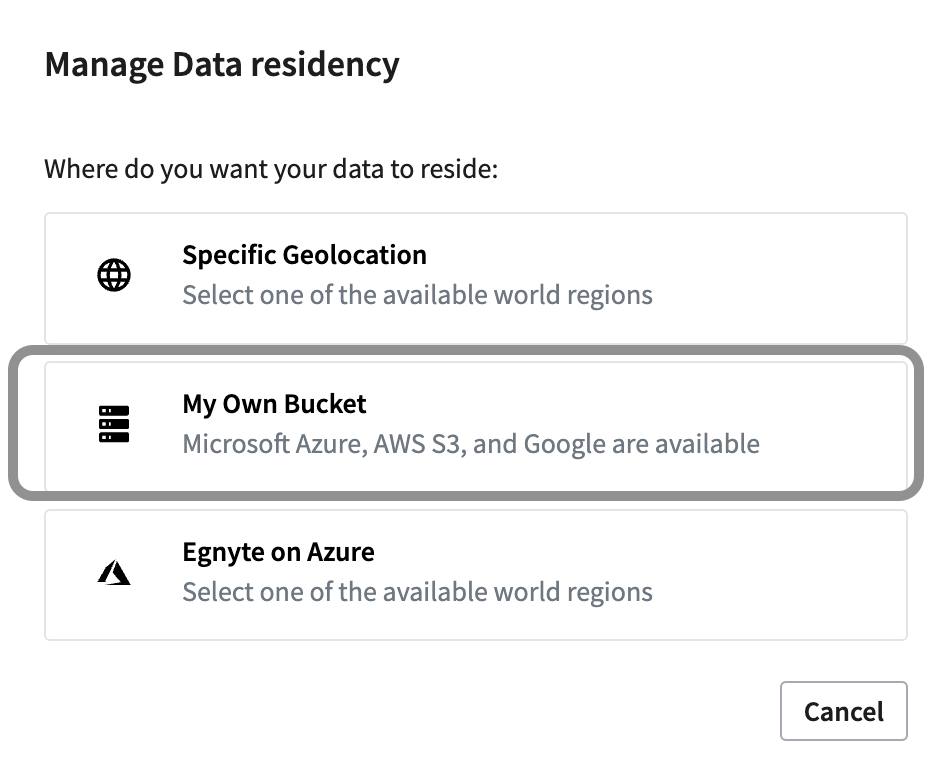Click the Azure logo icon
This screenshot has width=950, height=780.
pyautogui.click(x=114, y=572)
